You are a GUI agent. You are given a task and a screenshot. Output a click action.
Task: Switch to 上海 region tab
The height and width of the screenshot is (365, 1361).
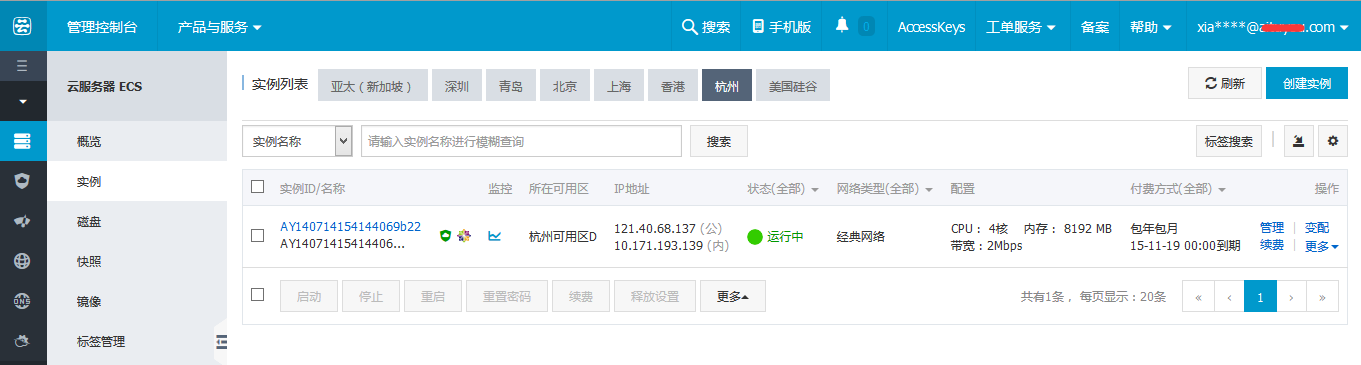(619, 86)
